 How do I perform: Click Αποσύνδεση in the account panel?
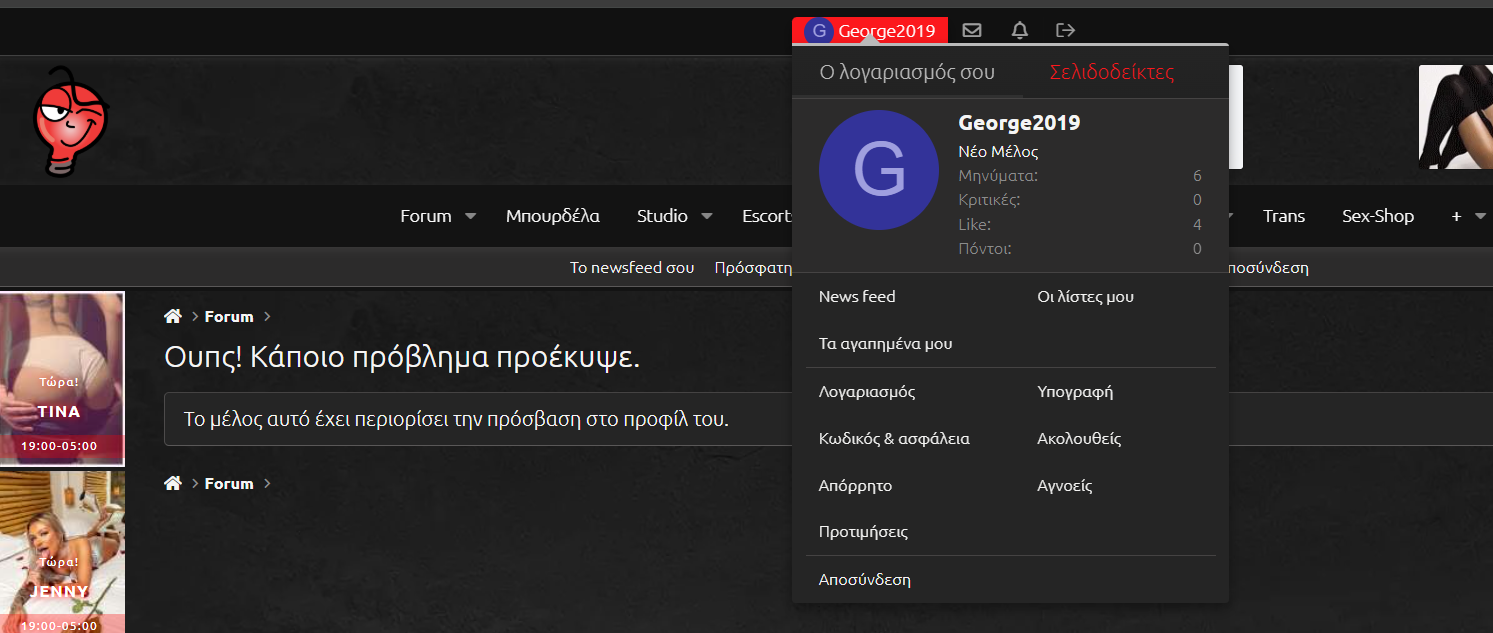click(x=864, y=579)
